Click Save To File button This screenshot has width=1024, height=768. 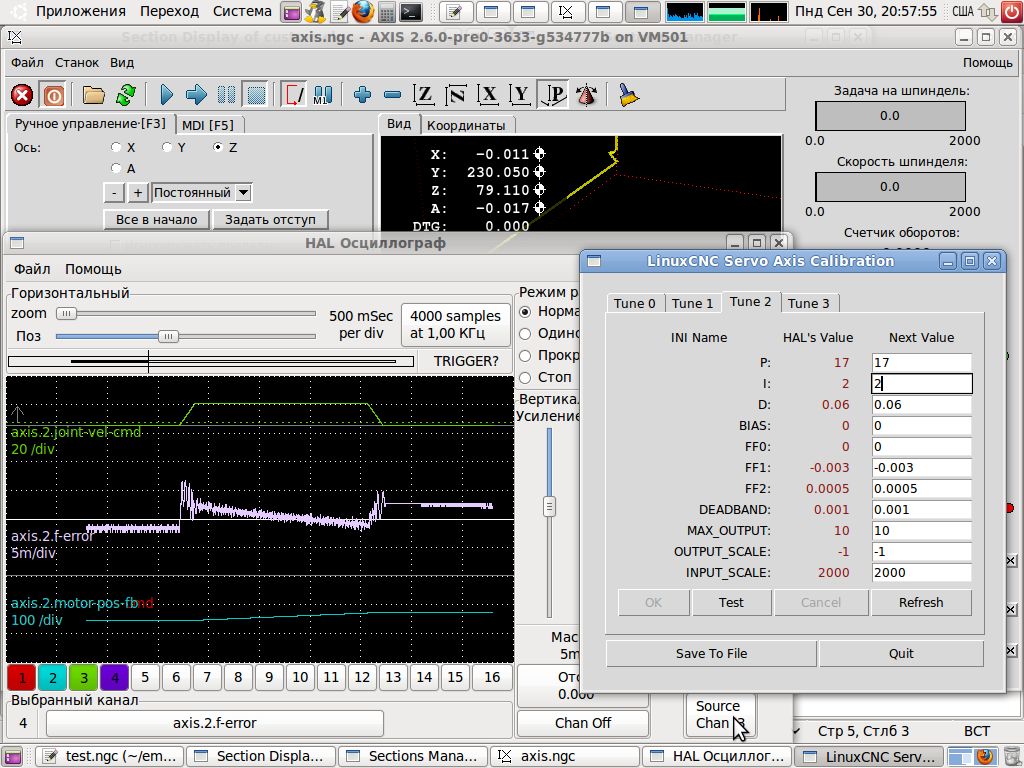point(711,654)
